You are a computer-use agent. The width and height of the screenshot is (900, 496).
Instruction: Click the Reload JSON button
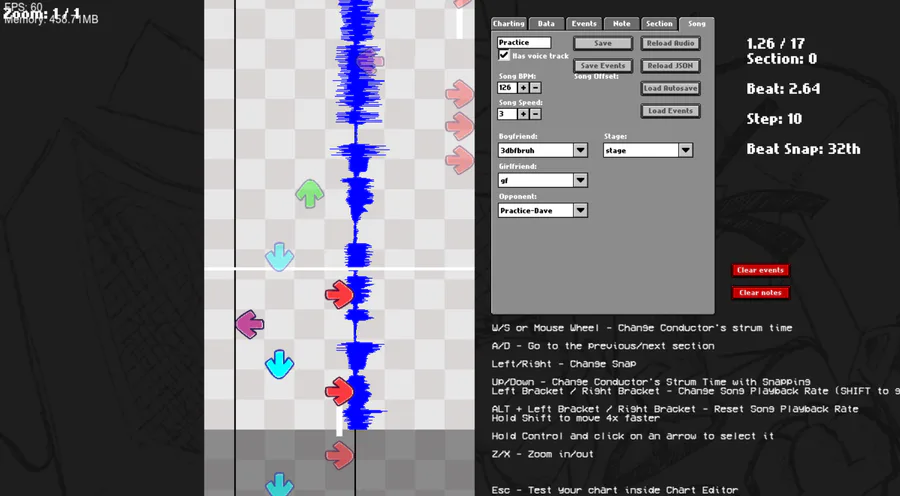click(670, 65)
